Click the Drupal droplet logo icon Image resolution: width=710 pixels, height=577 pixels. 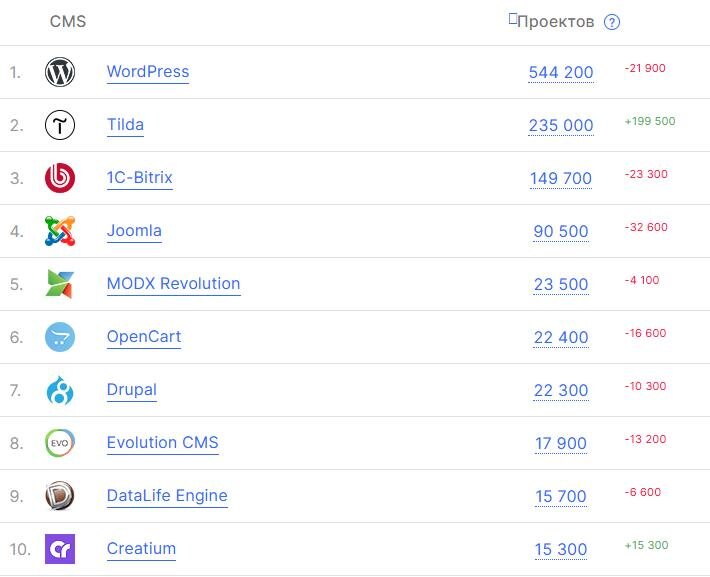click(x=60, y=390)
